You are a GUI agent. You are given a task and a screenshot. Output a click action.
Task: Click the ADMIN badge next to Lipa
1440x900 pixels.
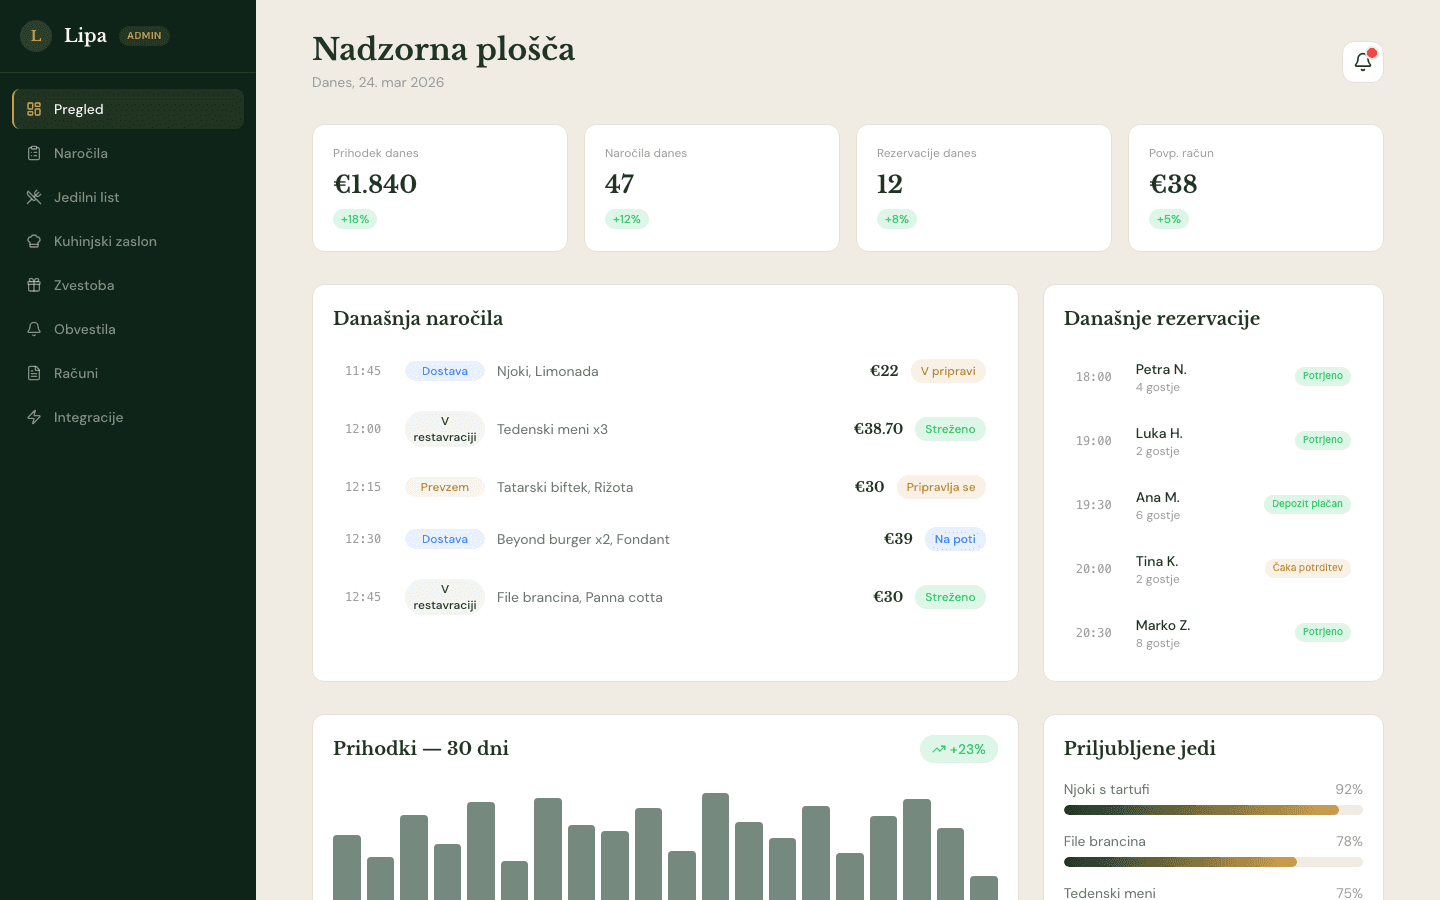[x=144, y=36]
